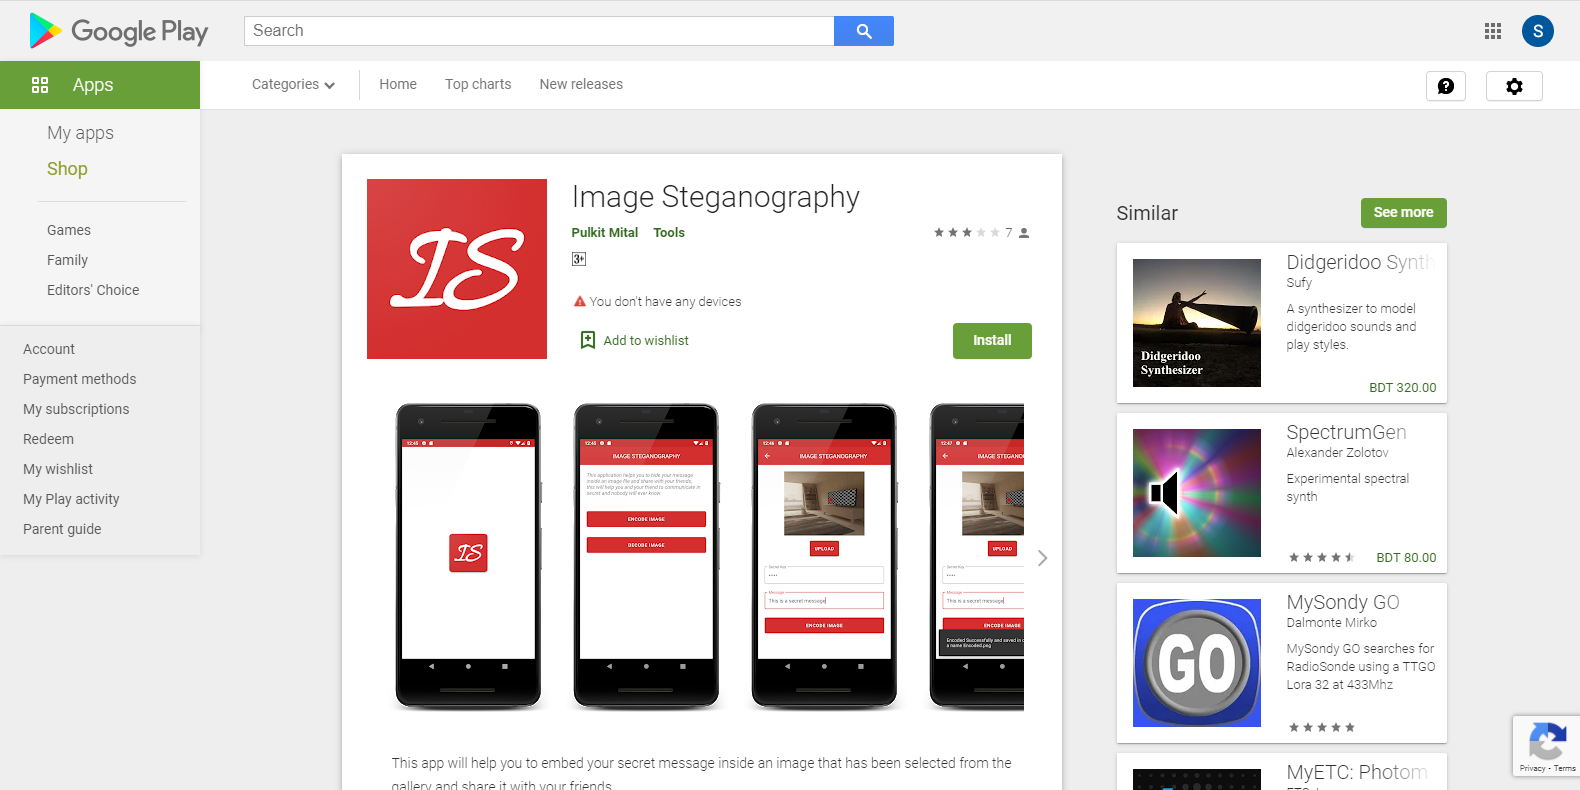The height and width of the screenshot is (790, 1580).
Task: Click the reCAPTCHA badge
Action: tap(1546, 746)
